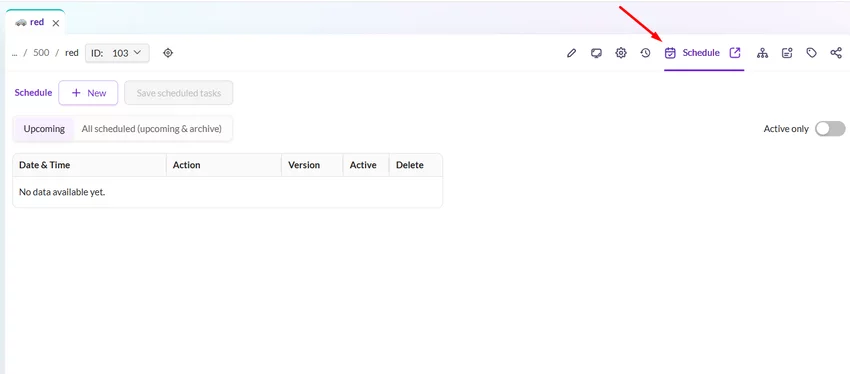Open Schedule in new window icon
The width and height of the screenshot is (850, 374).
click(735, 53)
